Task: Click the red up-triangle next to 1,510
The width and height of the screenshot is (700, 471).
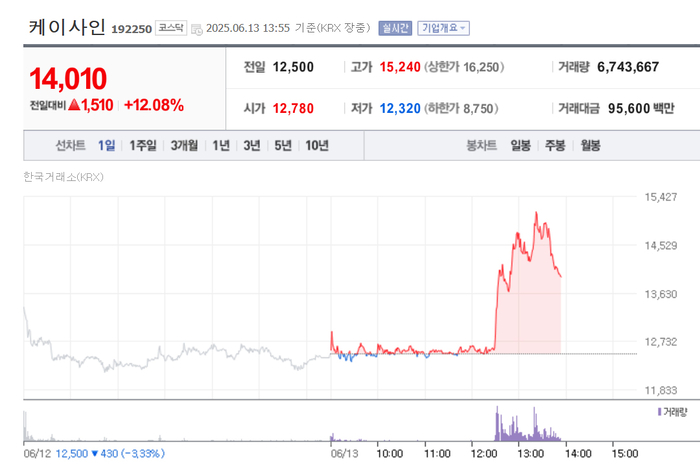Action: tap(75, 105)
